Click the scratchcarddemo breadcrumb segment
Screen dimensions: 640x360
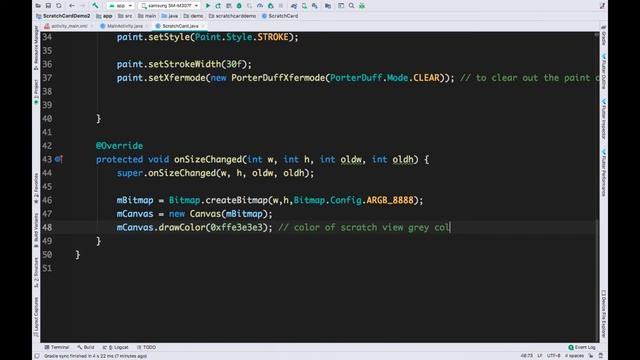pos(232,16)
